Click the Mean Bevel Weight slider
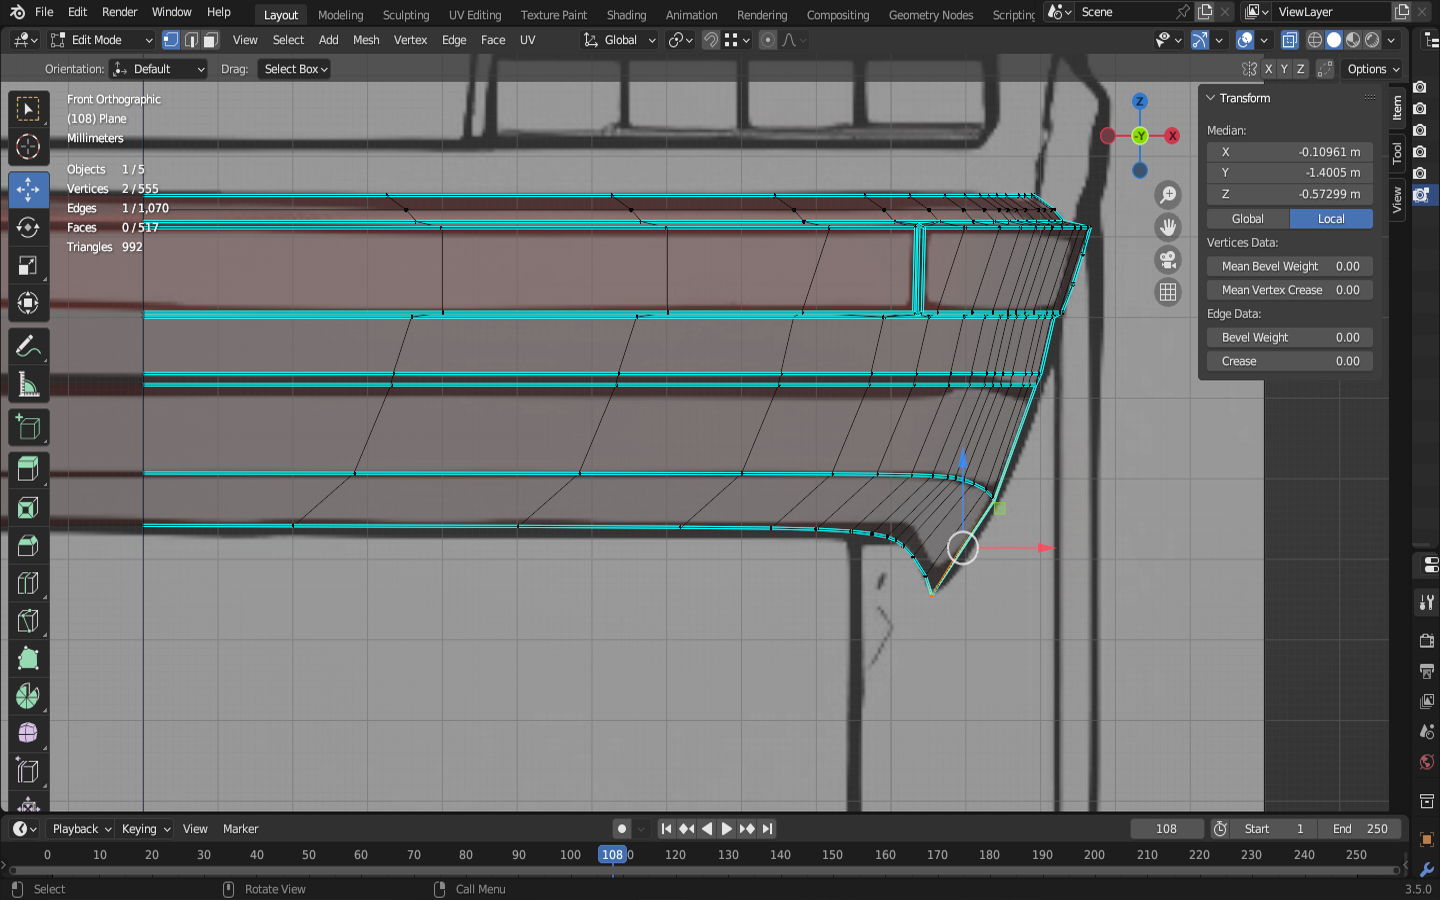The image size is (1440, 900). [1290, 266]
